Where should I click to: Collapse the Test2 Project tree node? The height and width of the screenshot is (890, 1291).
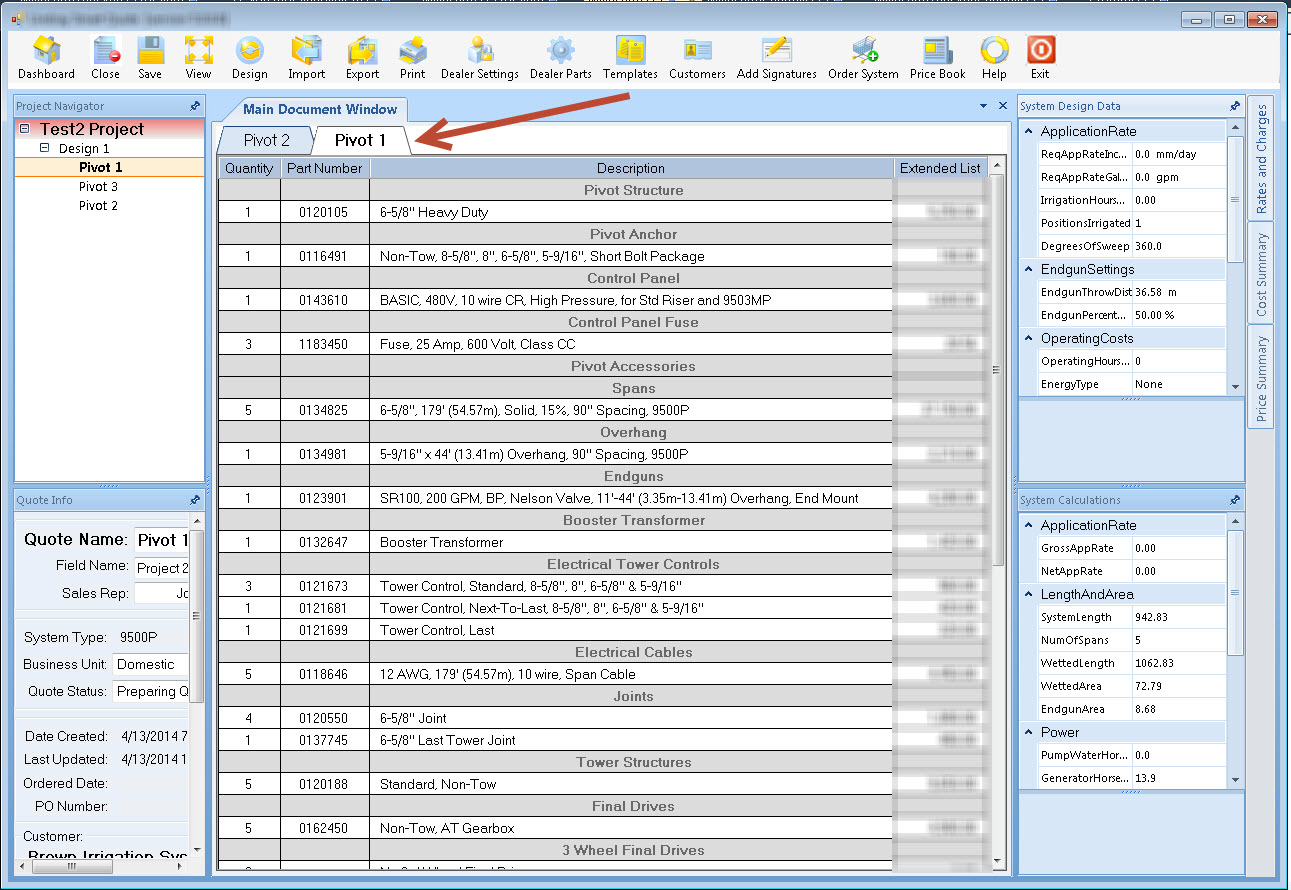25,129
